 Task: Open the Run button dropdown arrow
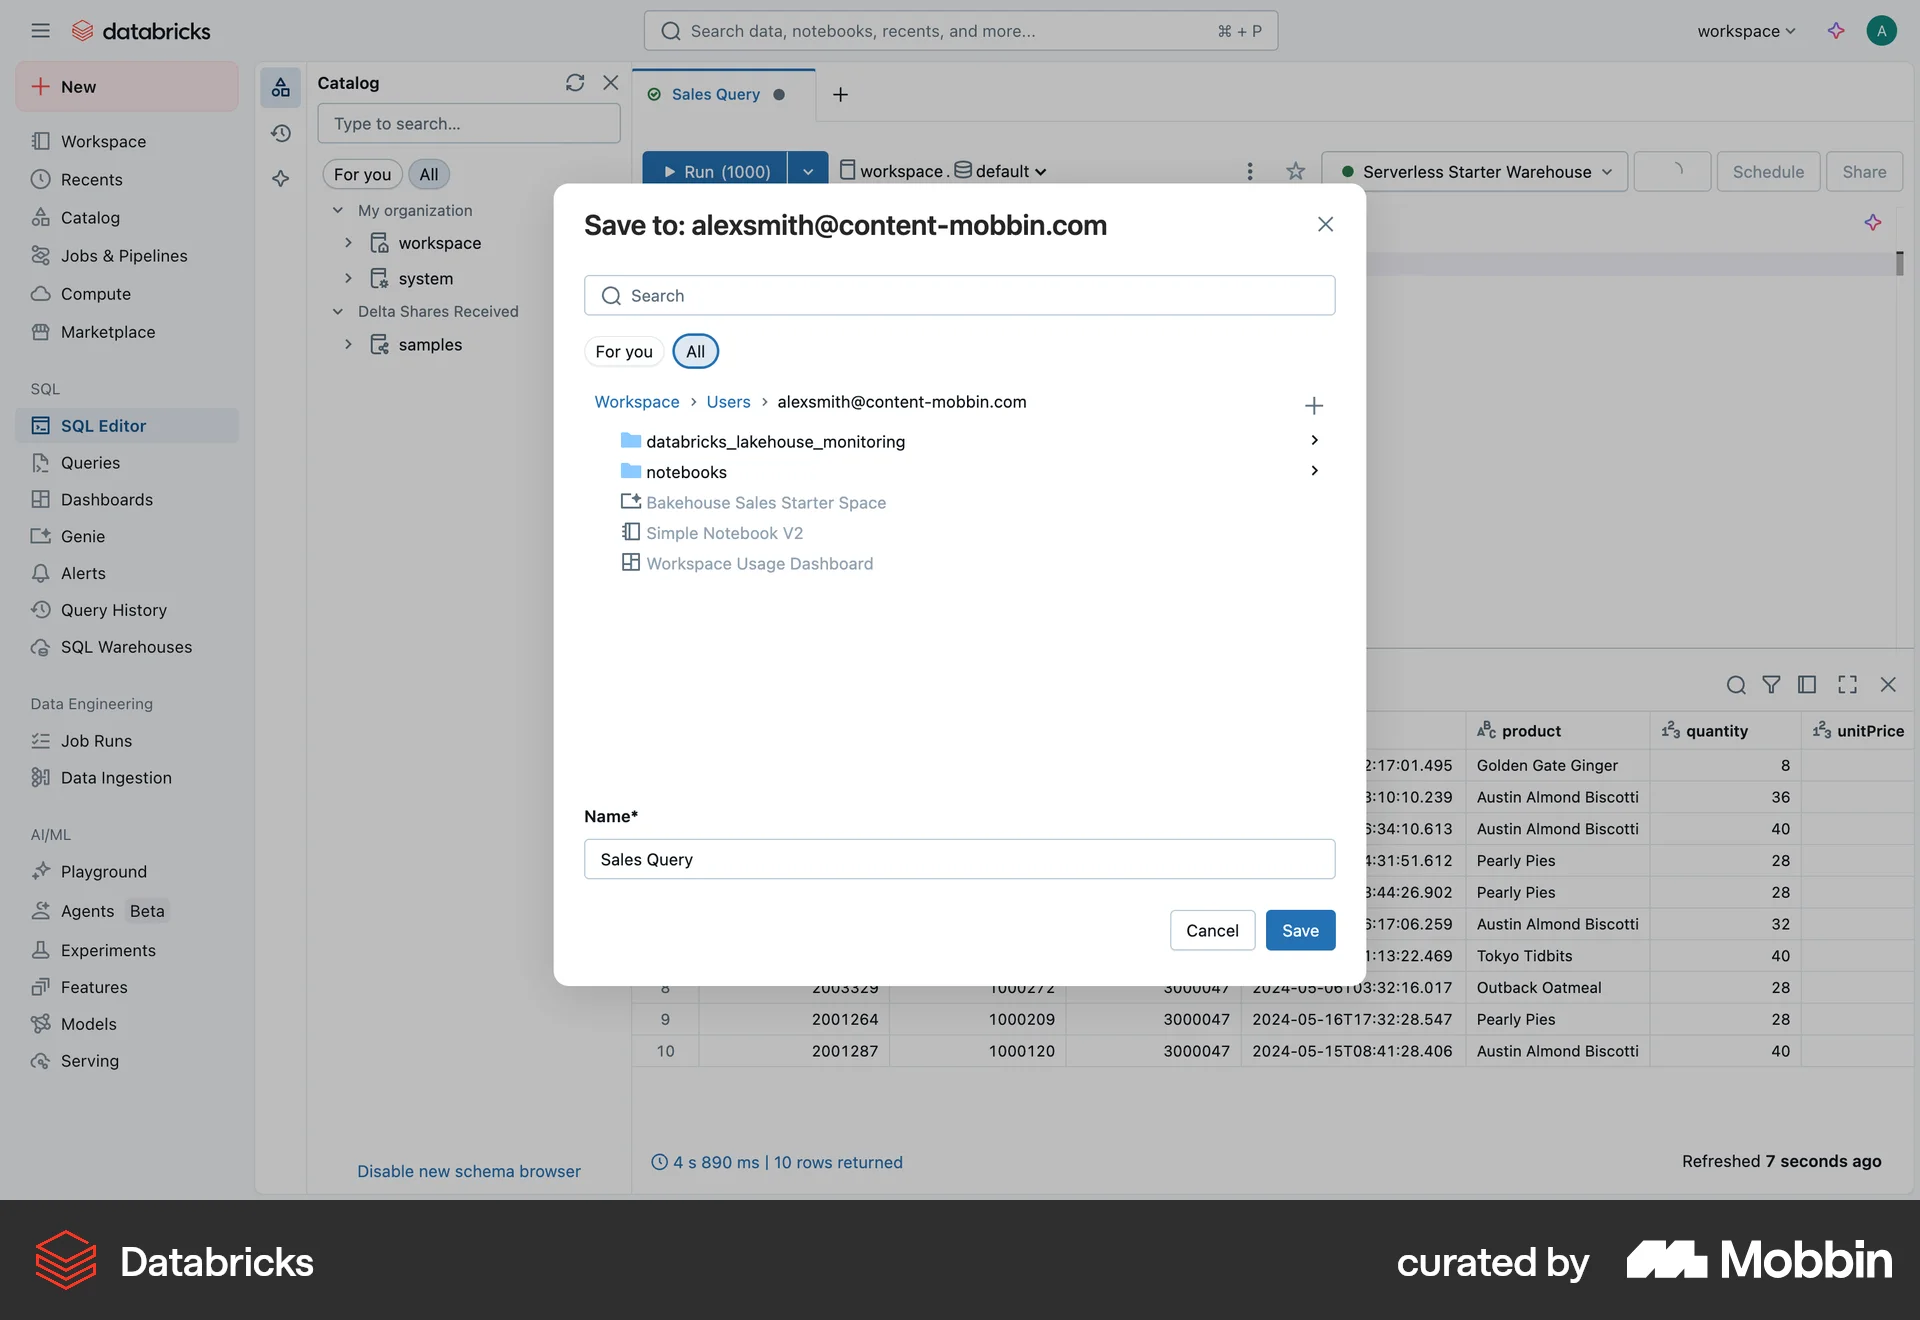click(x=808, y=171)
